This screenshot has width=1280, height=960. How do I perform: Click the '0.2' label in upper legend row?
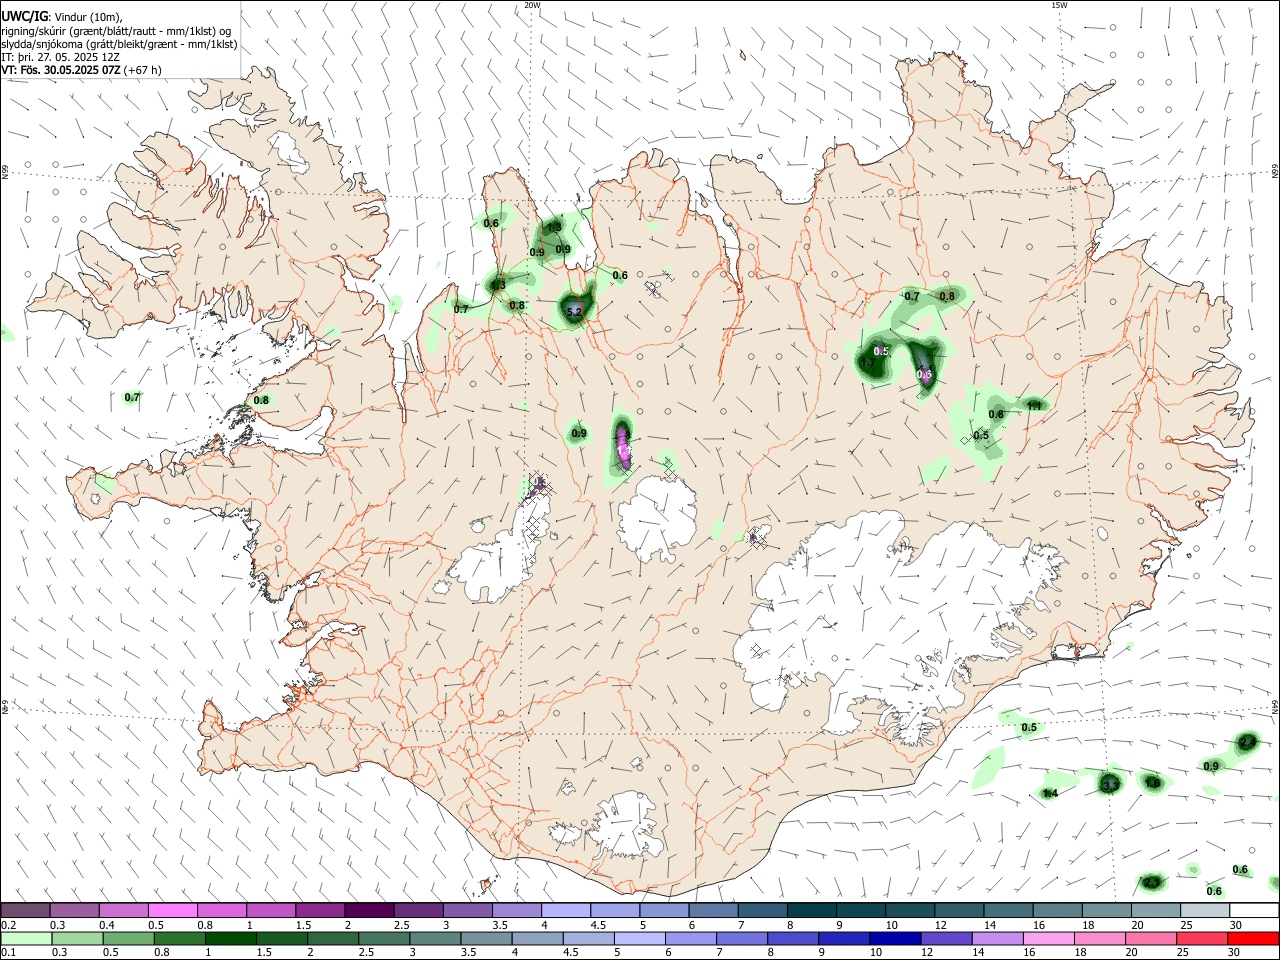point(10,925)
